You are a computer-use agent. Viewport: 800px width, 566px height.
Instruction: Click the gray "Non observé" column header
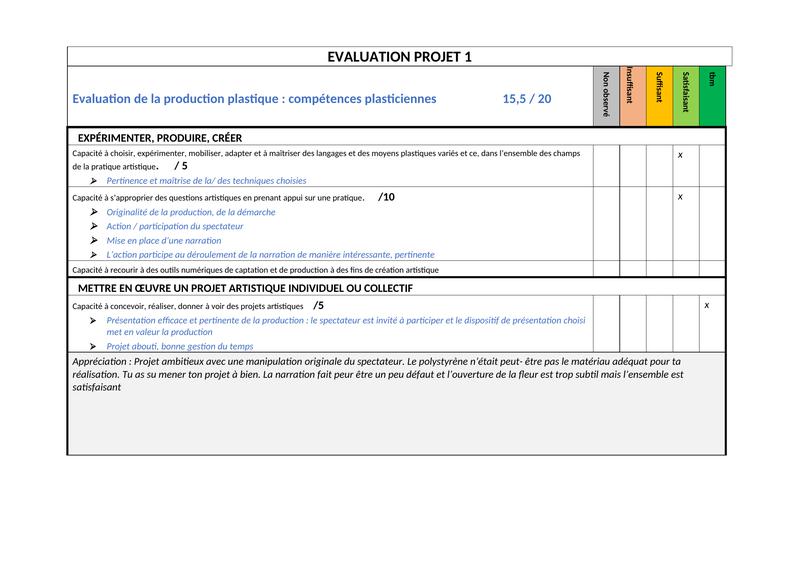pyautogui.click(x=606, y=96)
